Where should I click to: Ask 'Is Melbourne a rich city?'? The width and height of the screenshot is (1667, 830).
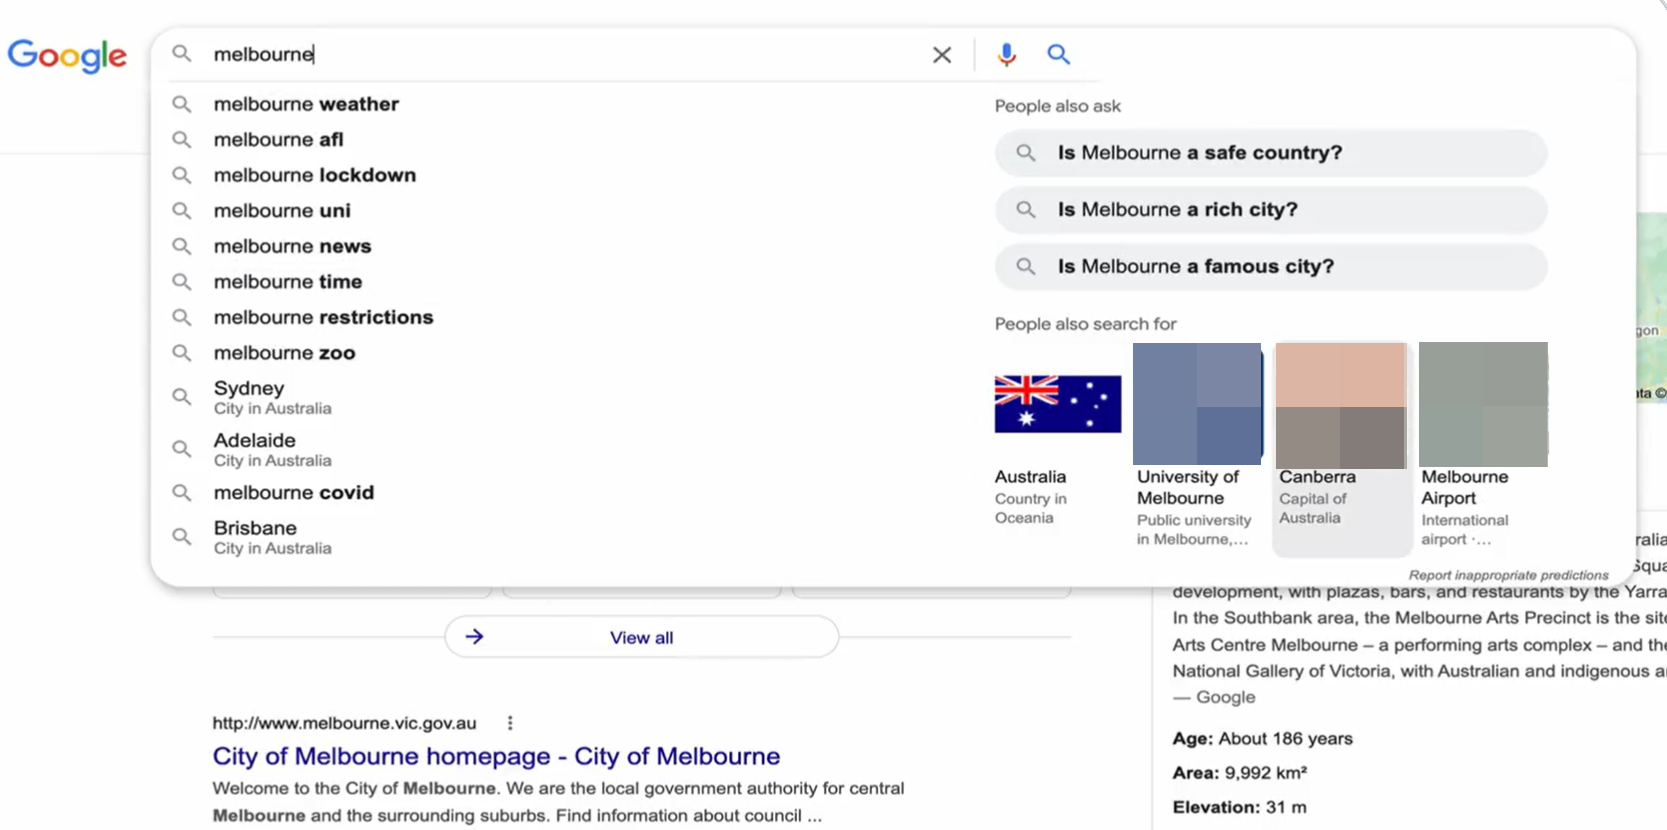click(1271, 210)
